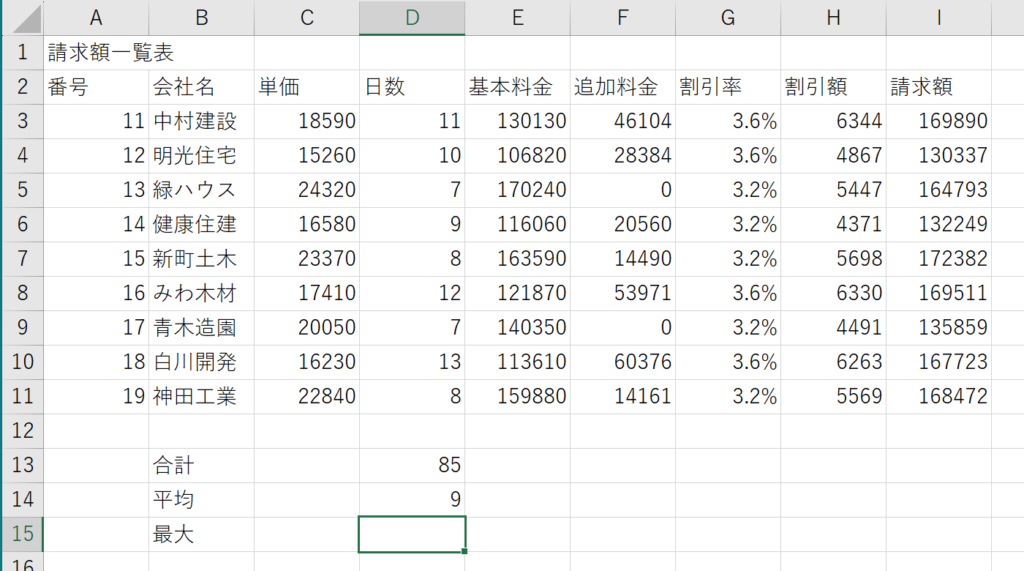Click the total days cell 85
1024x571 pixels.
[412, 465]
